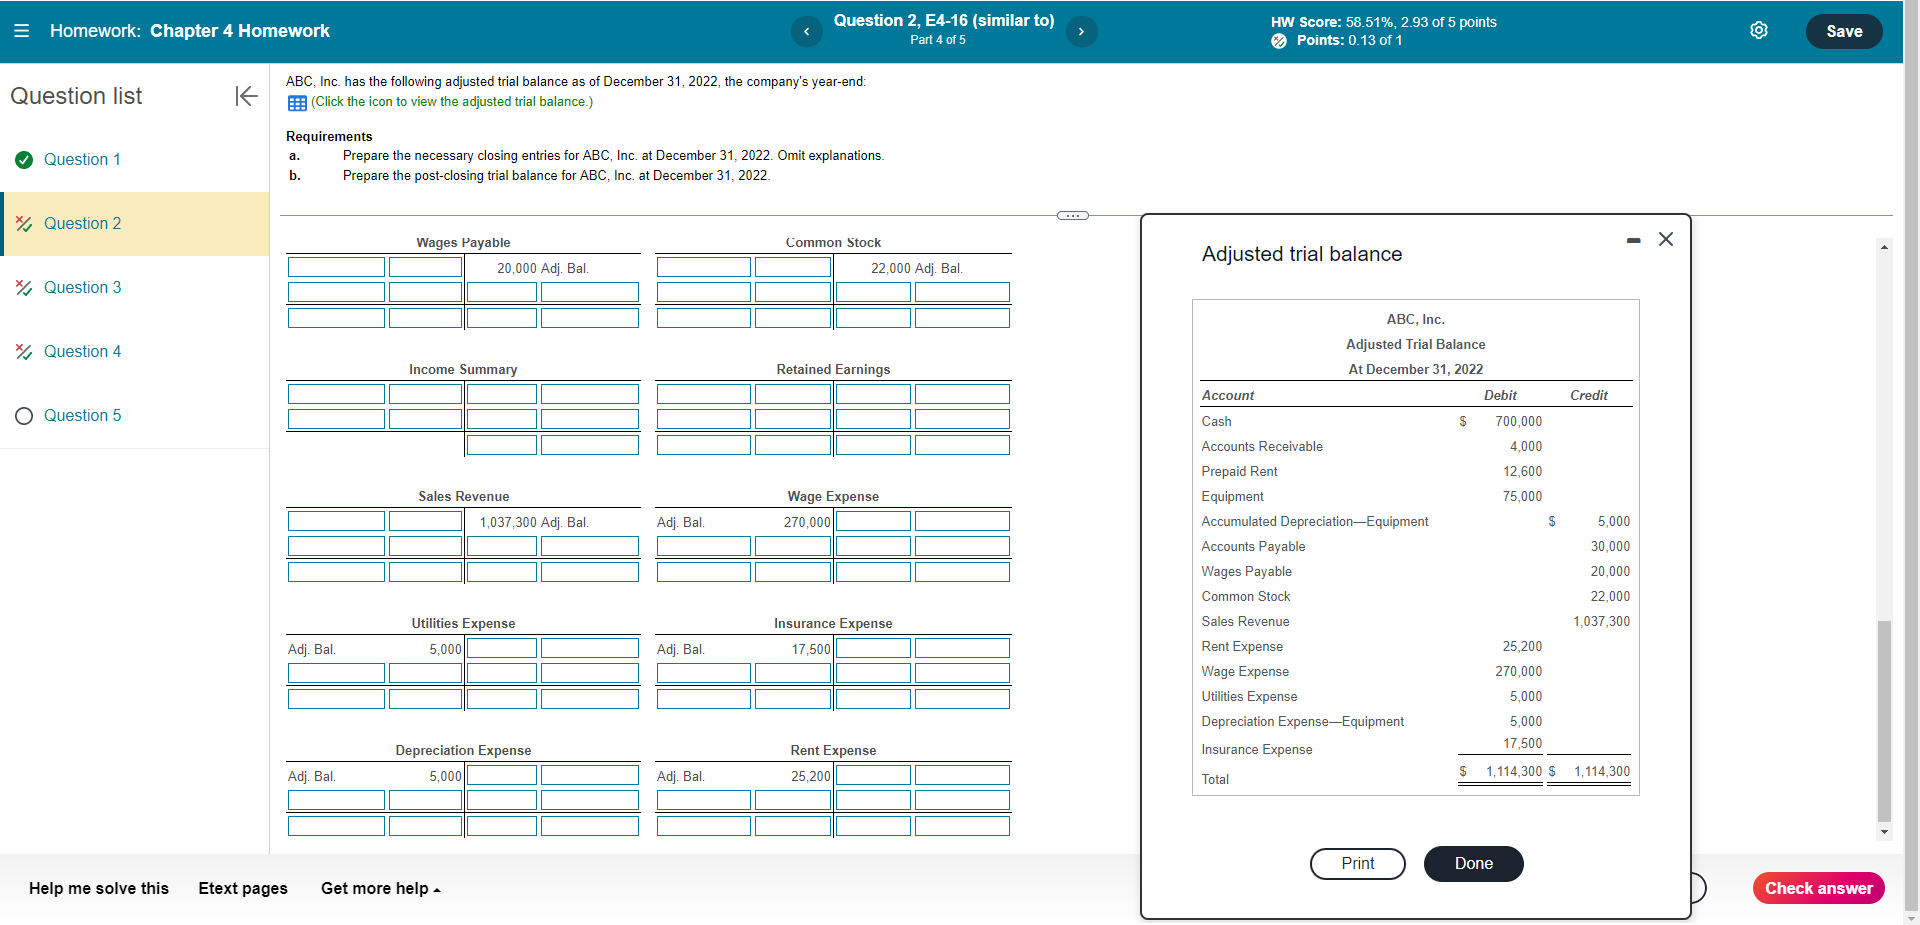Click the empty circle beside Question 5
This screenshot has height=925, width=1920.
click(24, 416)
